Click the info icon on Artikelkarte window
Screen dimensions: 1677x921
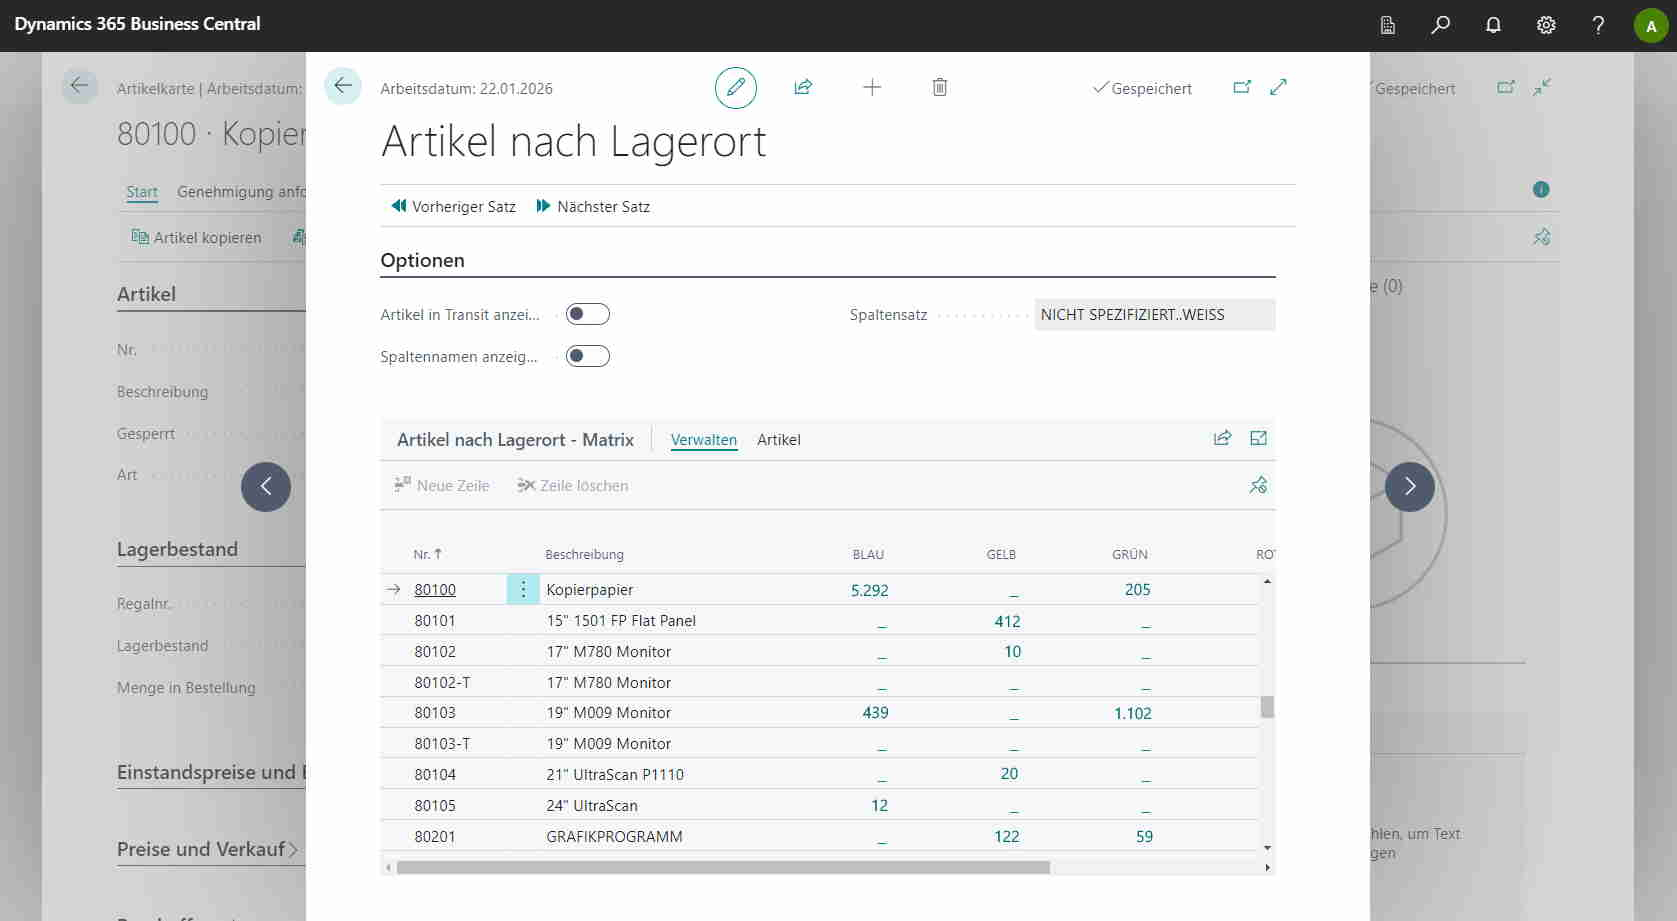[1541, 190]
